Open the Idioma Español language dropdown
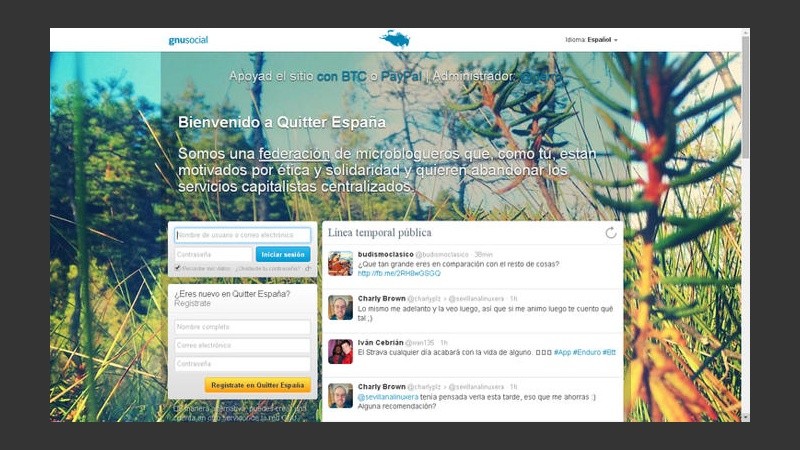Screen dimensions: 800x450 (591, 40)
